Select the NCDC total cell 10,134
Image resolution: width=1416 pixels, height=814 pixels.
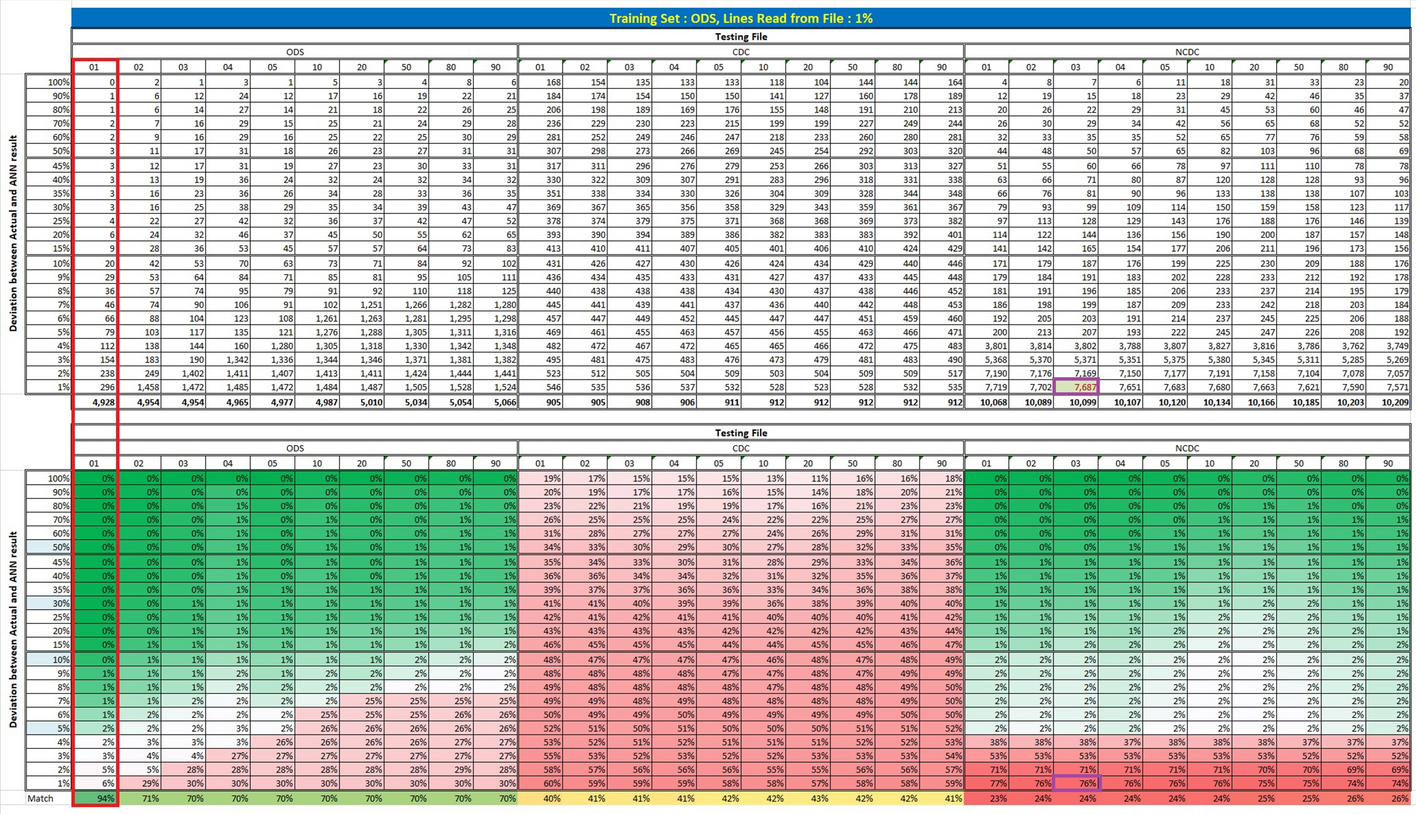(x=1209, y=404)
